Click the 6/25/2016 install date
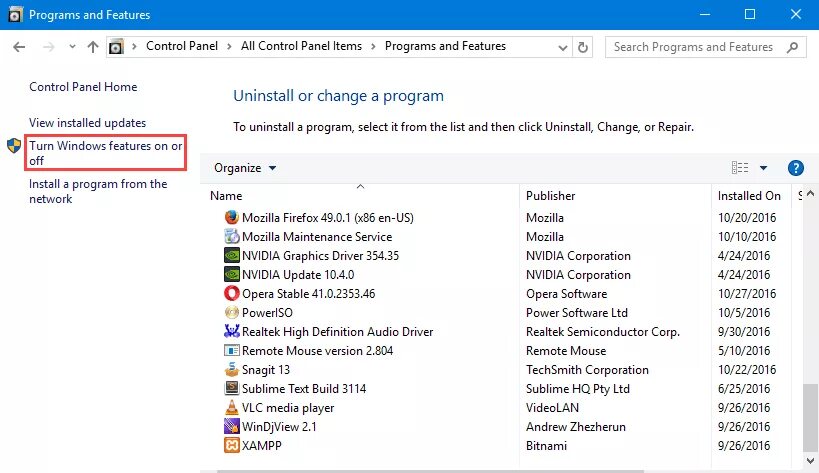Viewport: 819px width, 473px height. (x=744, y=388)
